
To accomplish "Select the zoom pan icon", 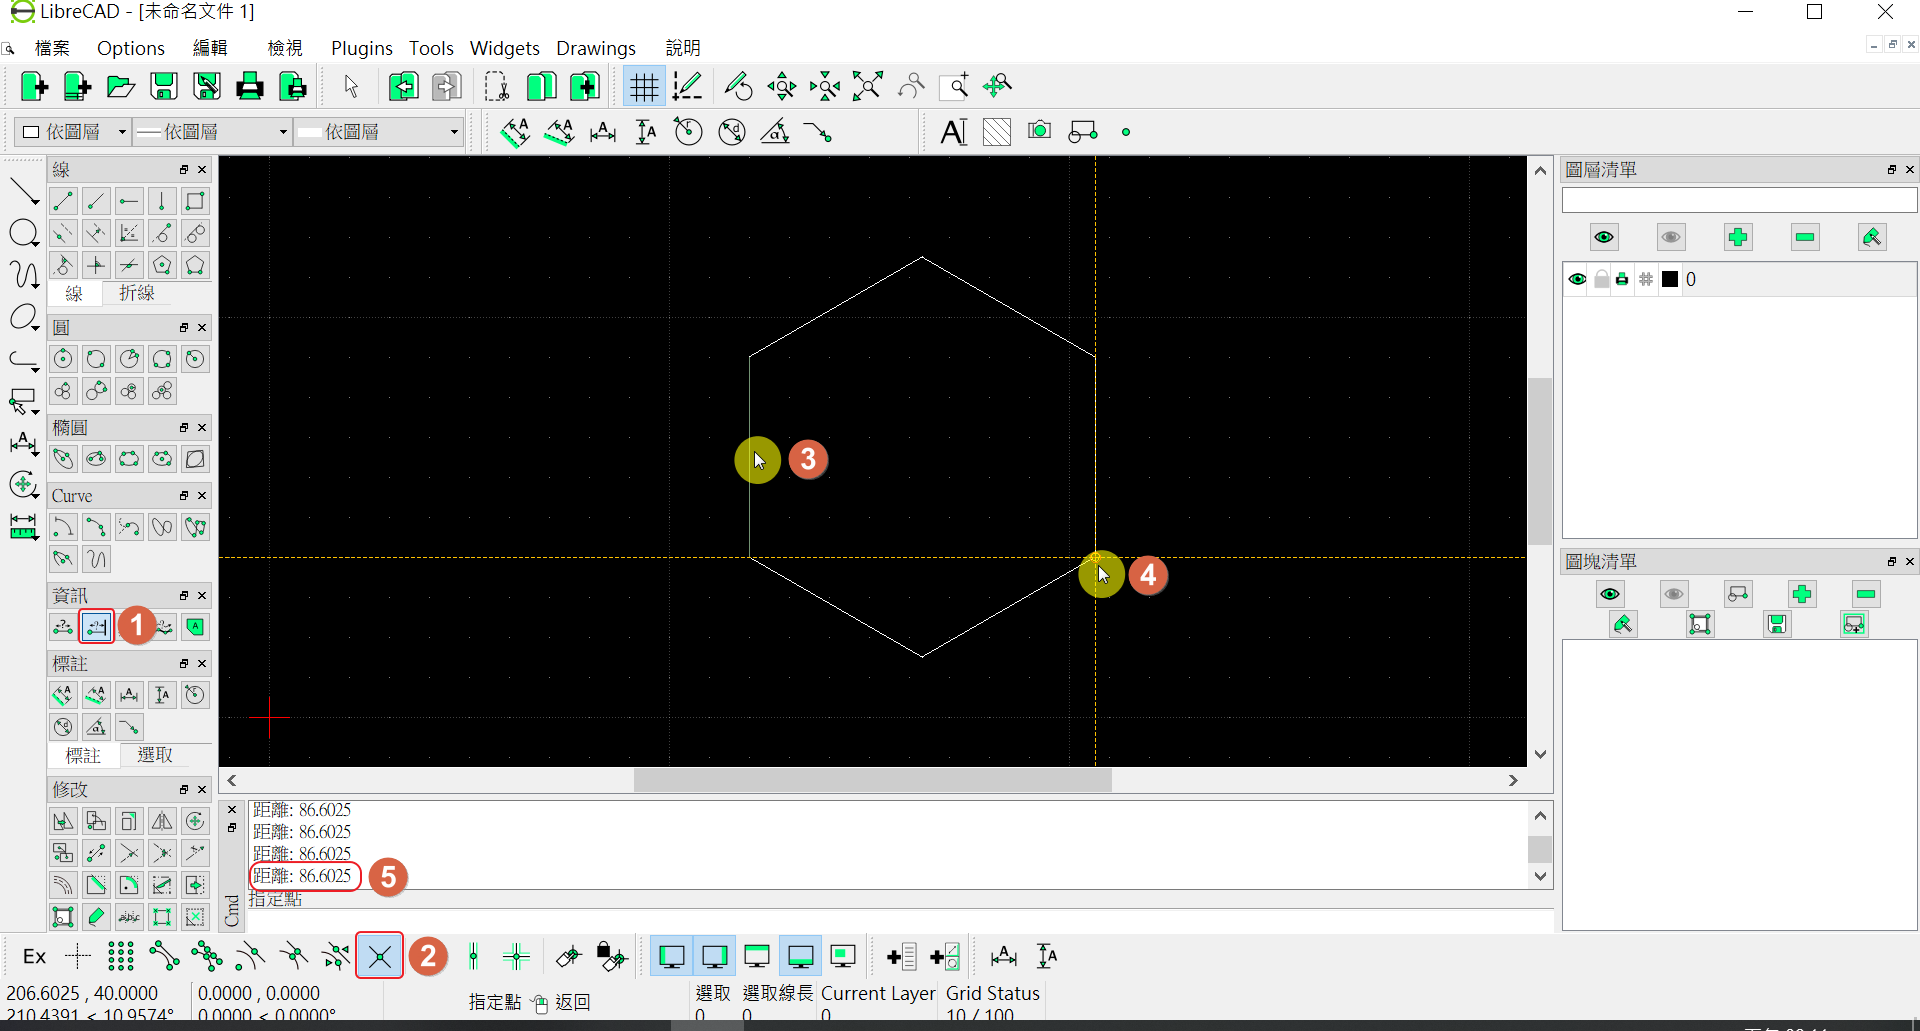I will (x=998, y=87).
